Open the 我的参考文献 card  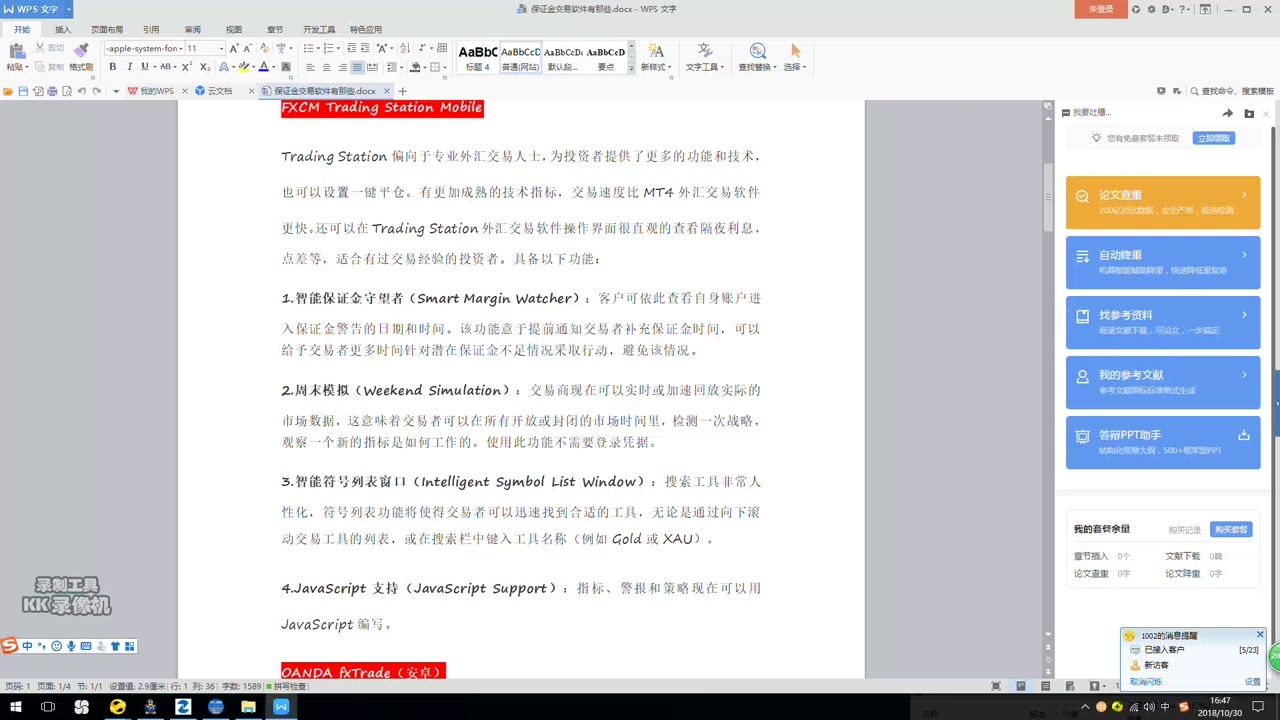click(1163, 382)
